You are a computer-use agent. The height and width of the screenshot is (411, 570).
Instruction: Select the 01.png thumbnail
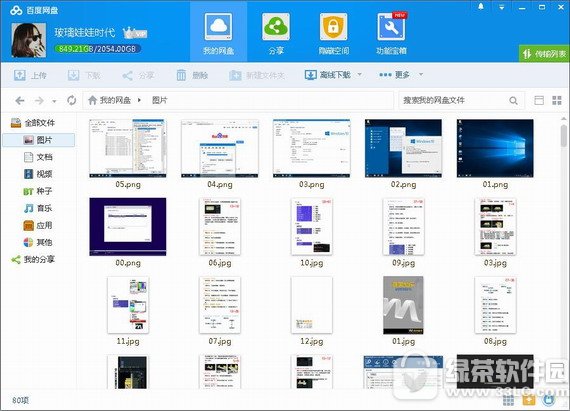[x=495, y=148]
